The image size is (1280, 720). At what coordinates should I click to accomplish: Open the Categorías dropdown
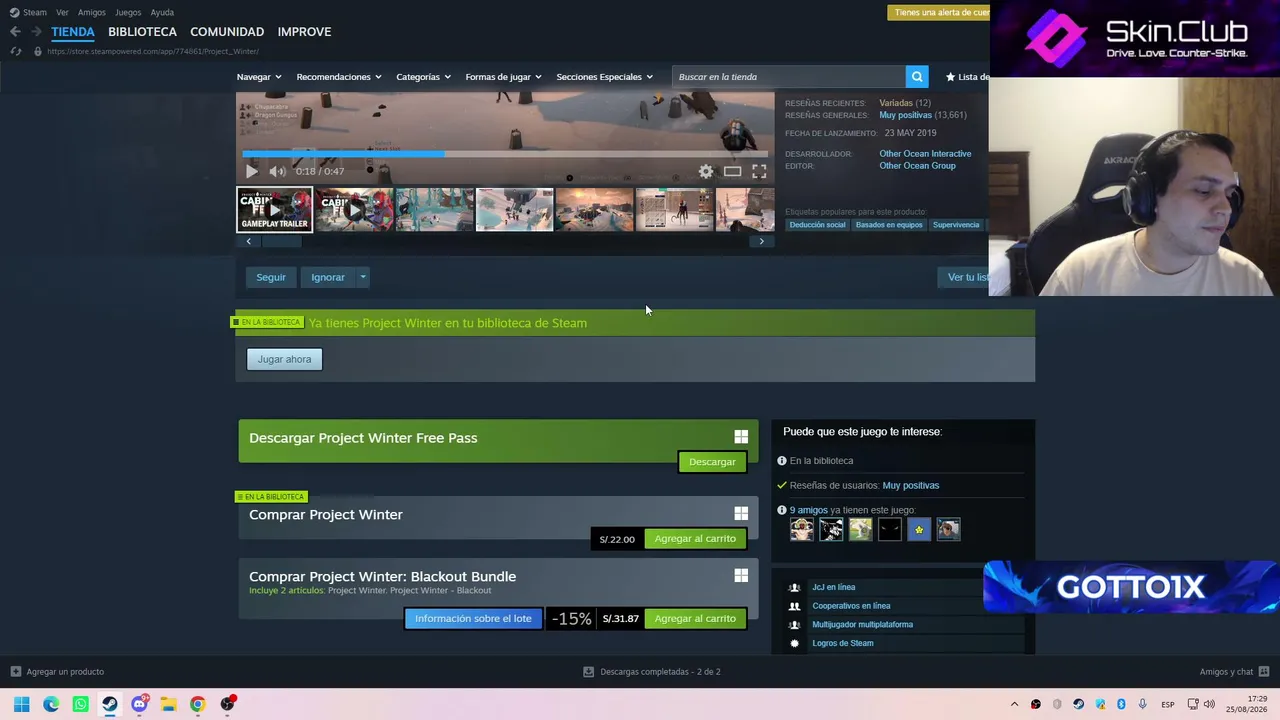[423, 77]
